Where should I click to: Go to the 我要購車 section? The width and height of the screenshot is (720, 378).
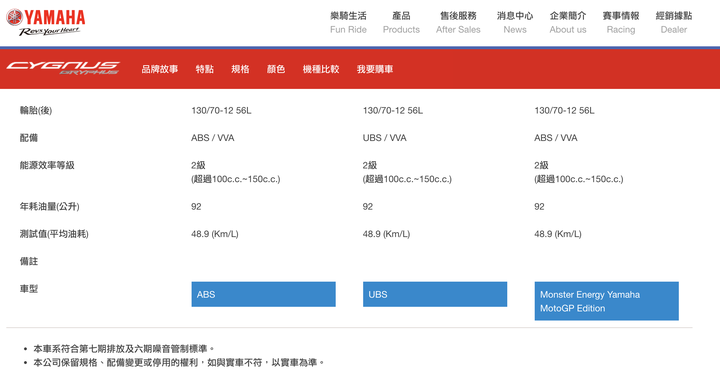(x=375, y=69)
